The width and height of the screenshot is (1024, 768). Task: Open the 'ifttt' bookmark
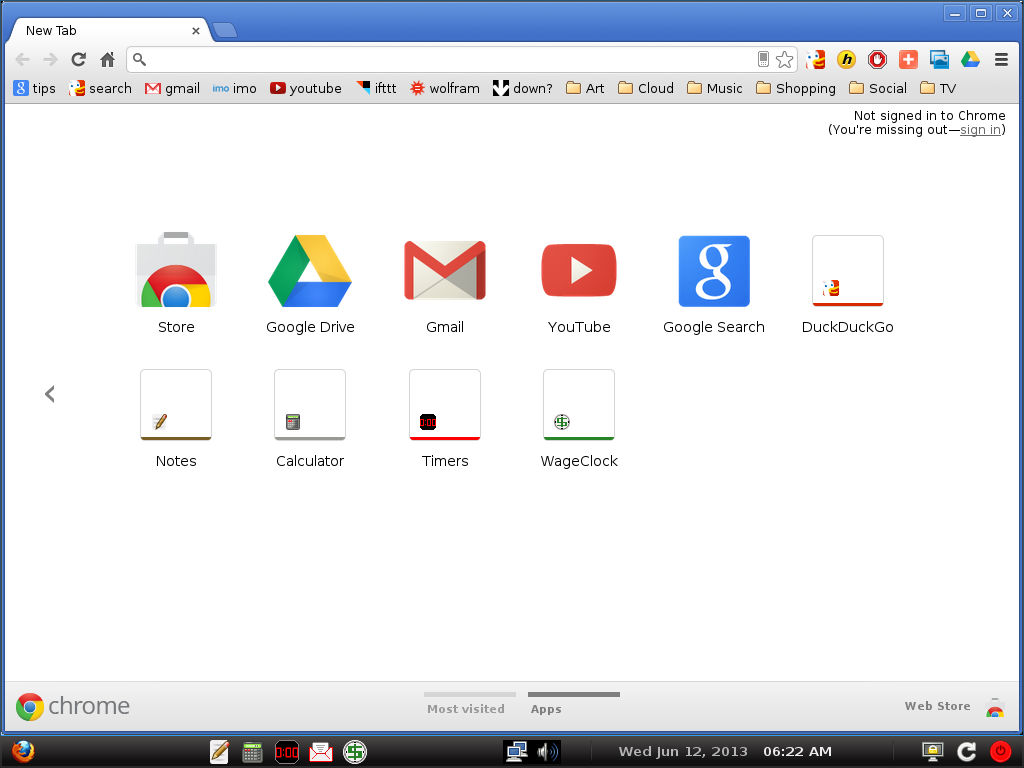tap(377, 88)
